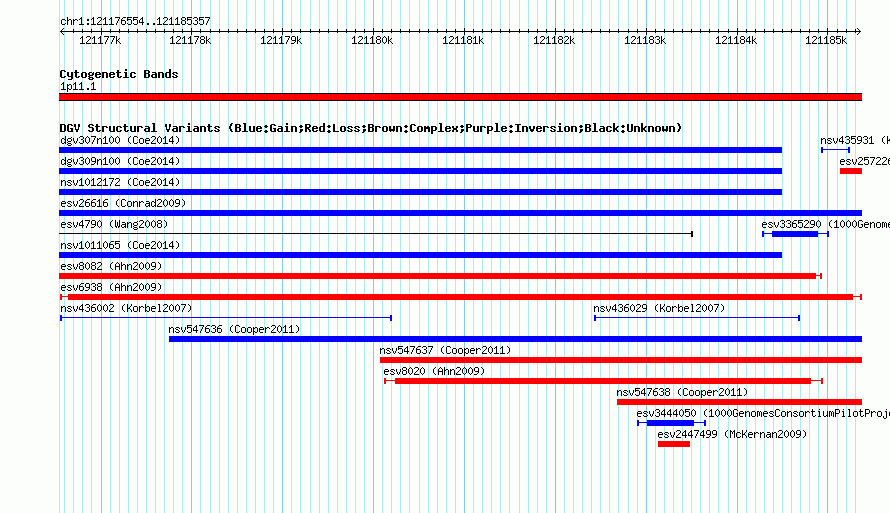Select the esv4790 (Wang2008) black line feature
The width and height of the screenshot is (890, 513).
point(376,234)
